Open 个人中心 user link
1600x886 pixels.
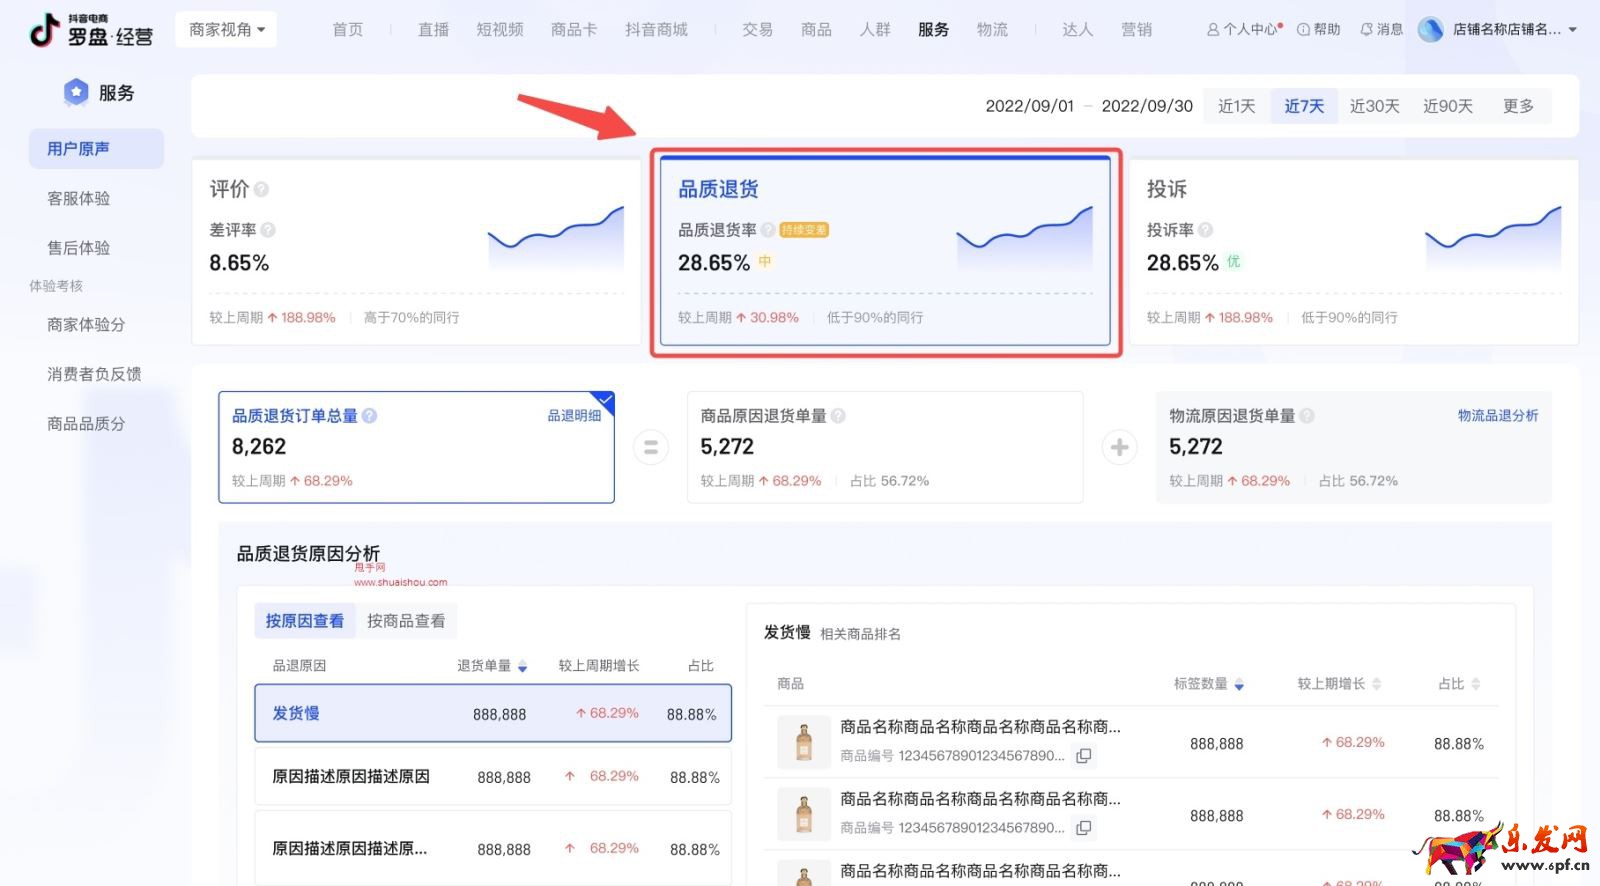(x=1244, y=30)
